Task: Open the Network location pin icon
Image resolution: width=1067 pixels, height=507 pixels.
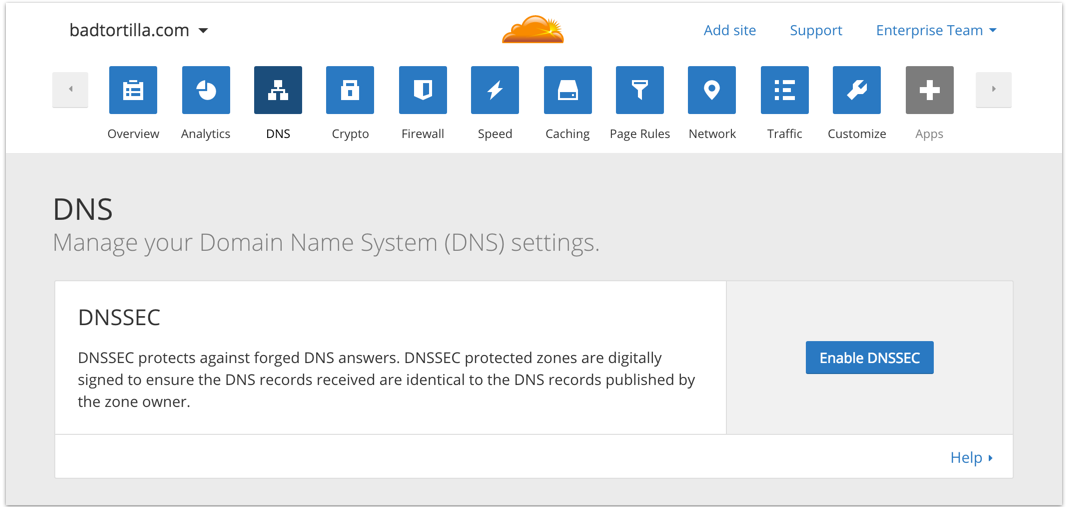Action: tap(712, 90)
